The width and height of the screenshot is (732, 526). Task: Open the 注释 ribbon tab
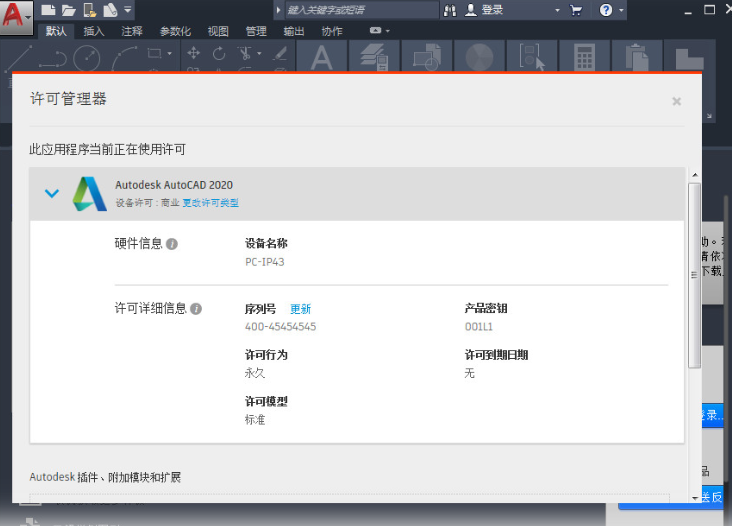click(132, 31)
